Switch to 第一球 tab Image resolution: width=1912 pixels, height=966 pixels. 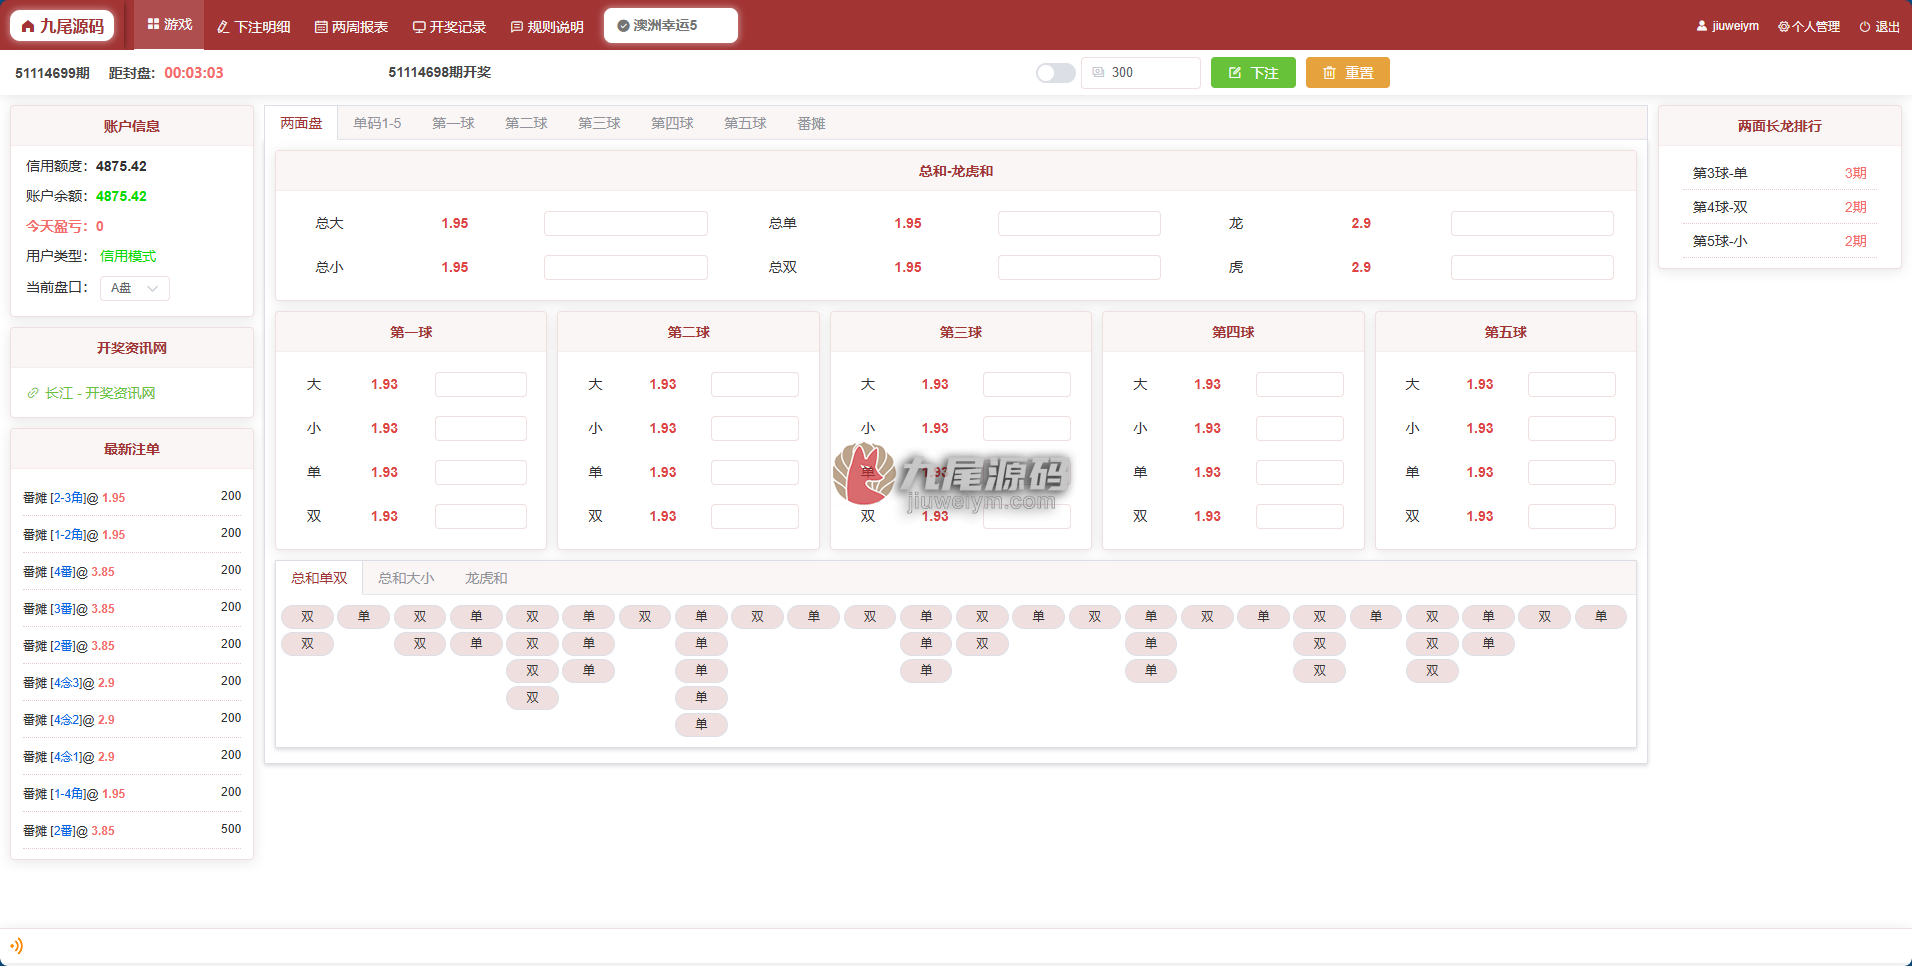pyautogui.click(x=453, y=123)
